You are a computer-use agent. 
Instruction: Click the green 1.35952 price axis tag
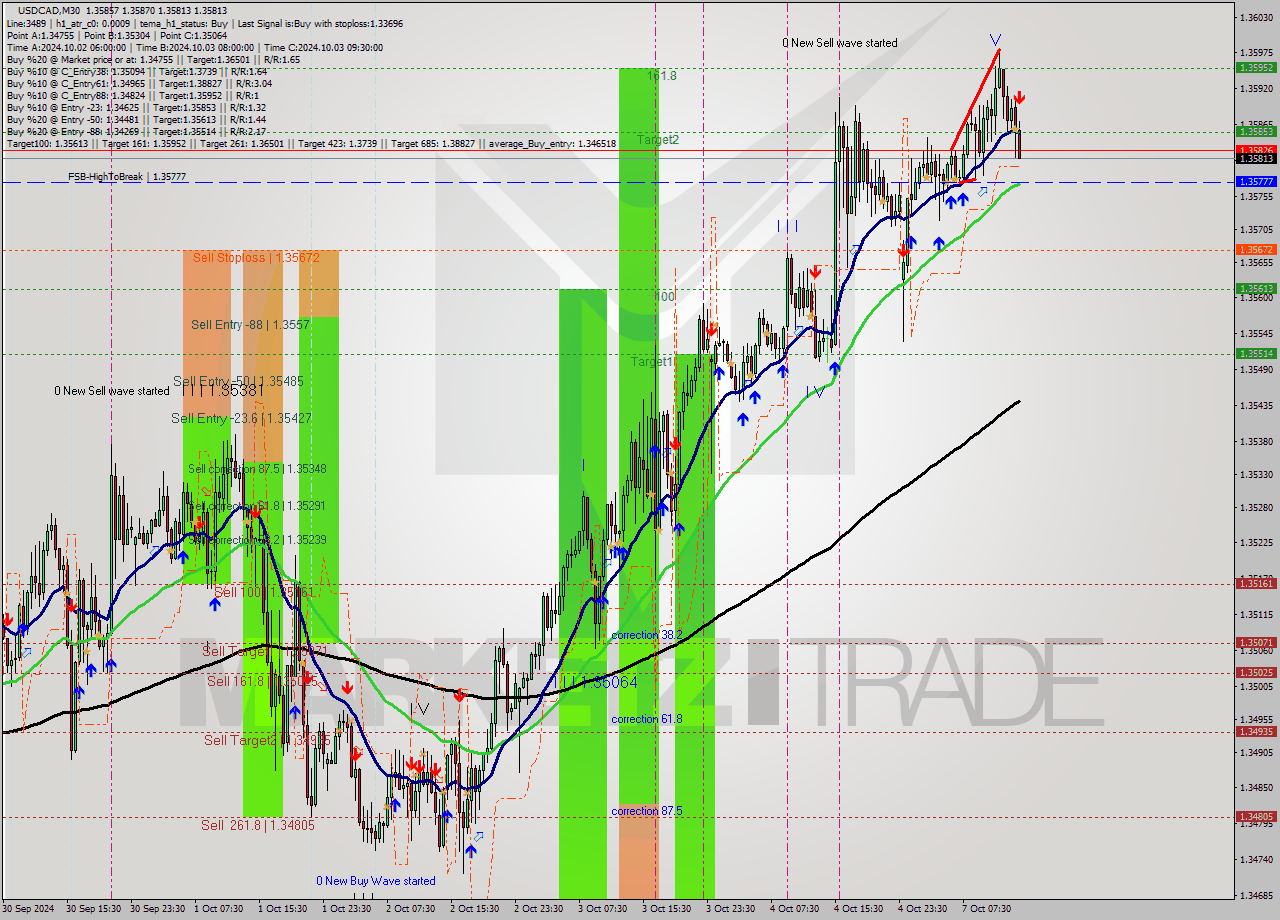click(1256, 68)
